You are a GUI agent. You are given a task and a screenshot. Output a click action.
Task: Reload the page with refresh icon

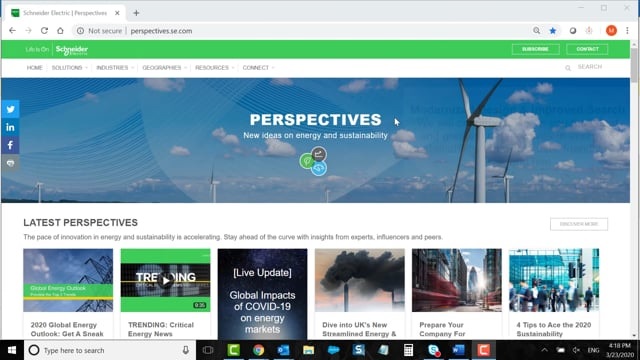pos(44,31)
